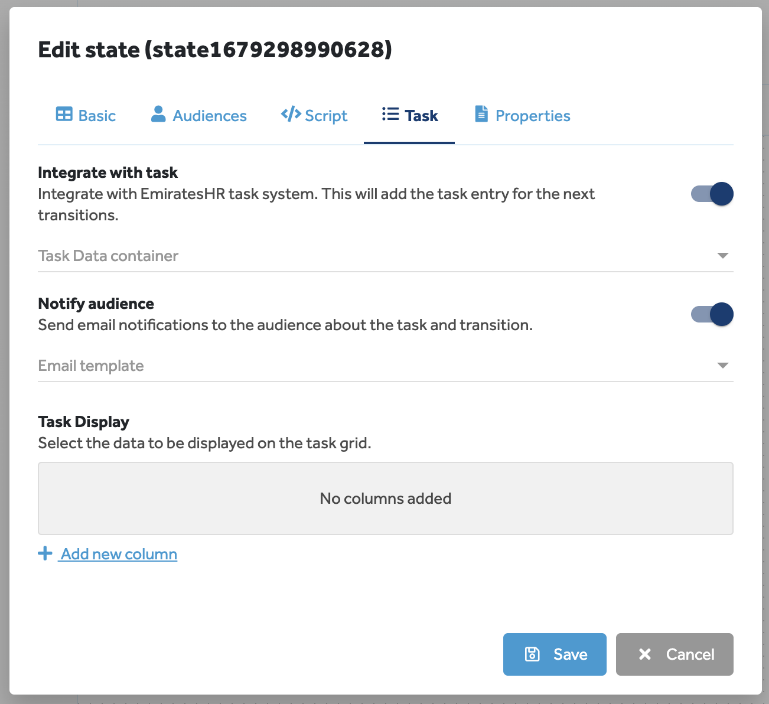Image resolution: width=769 pixels, height=704 pixels.
Task: Expand the Email template dropdown
Action: (385, 366)
